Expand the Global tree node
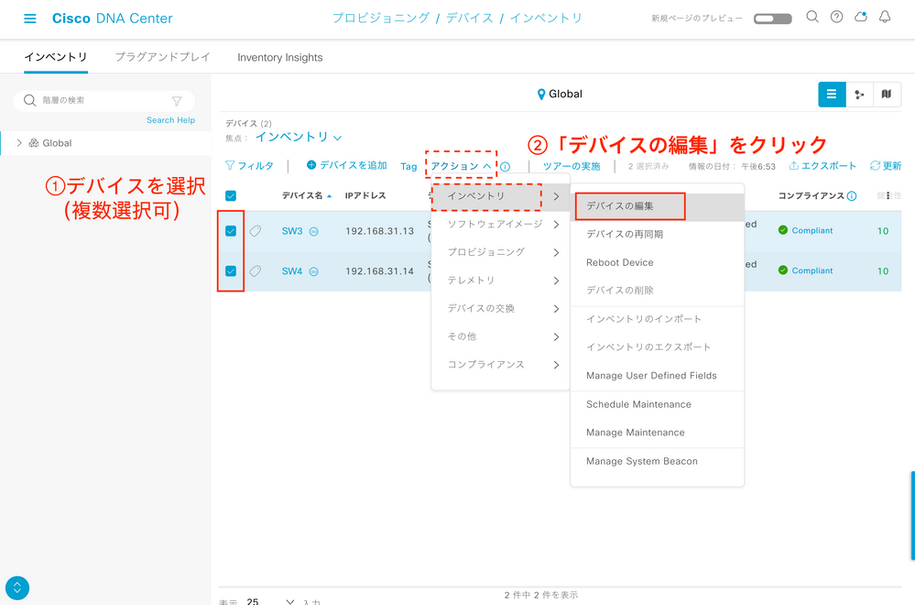 click(x=19, y=143)
